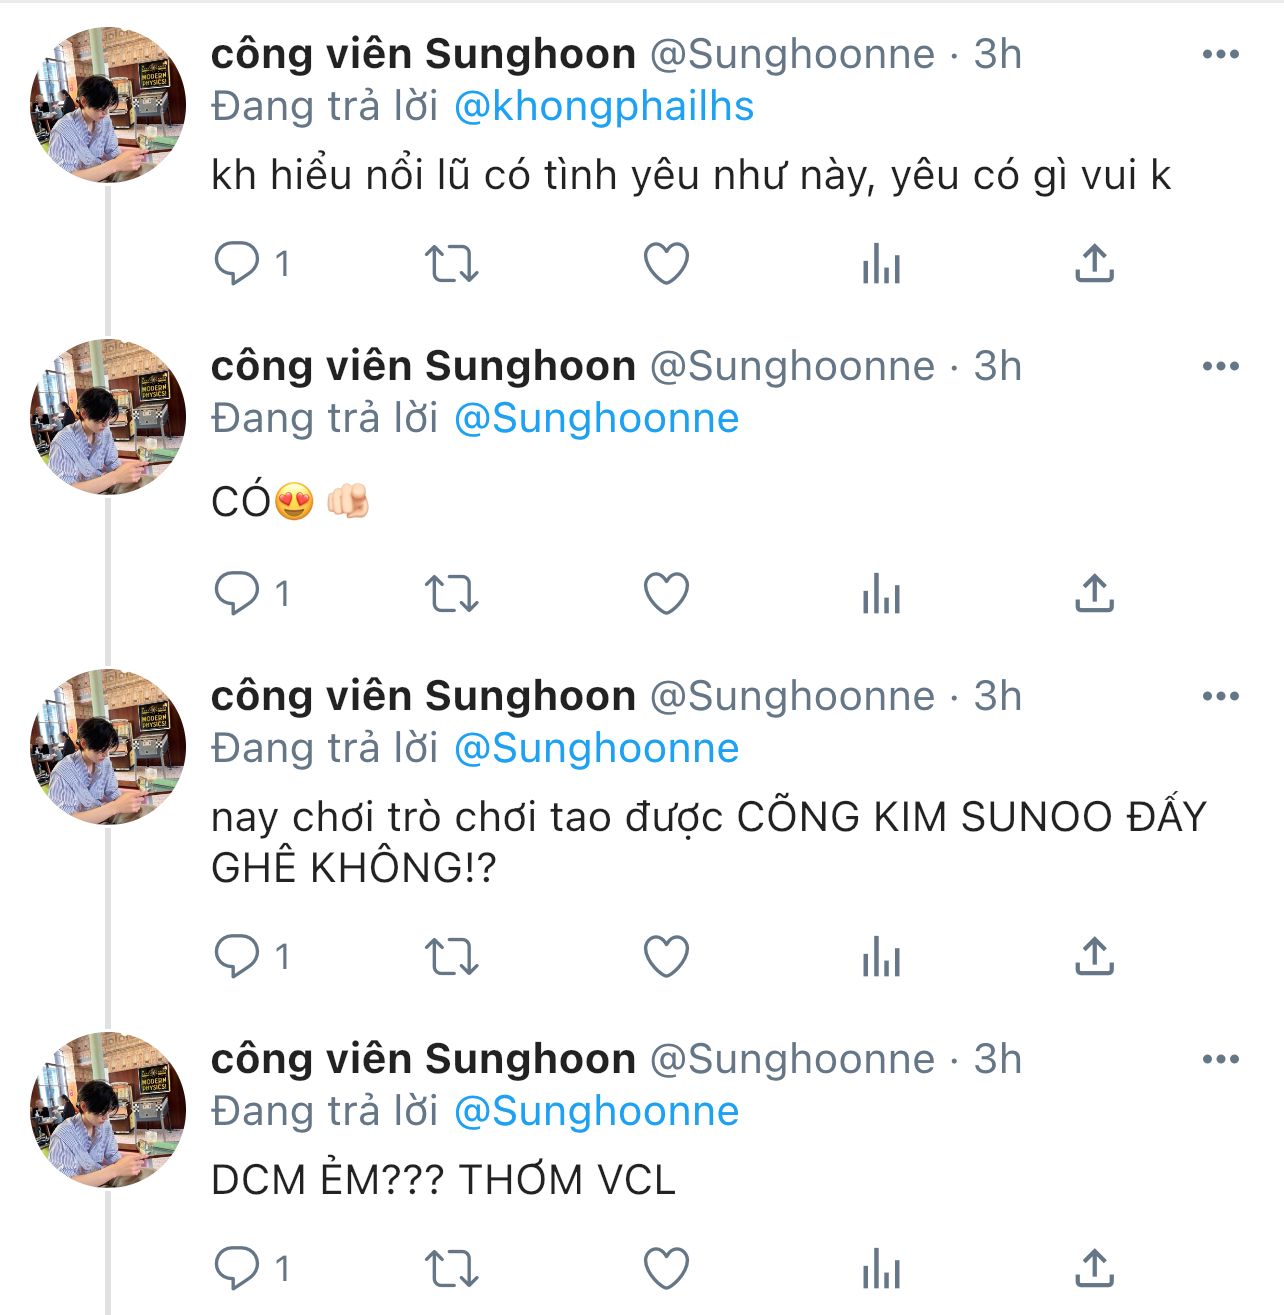
Task: Like the 'yêu có gì vui k' tweet
Action: pyautogui.click(x=666, y=264)
